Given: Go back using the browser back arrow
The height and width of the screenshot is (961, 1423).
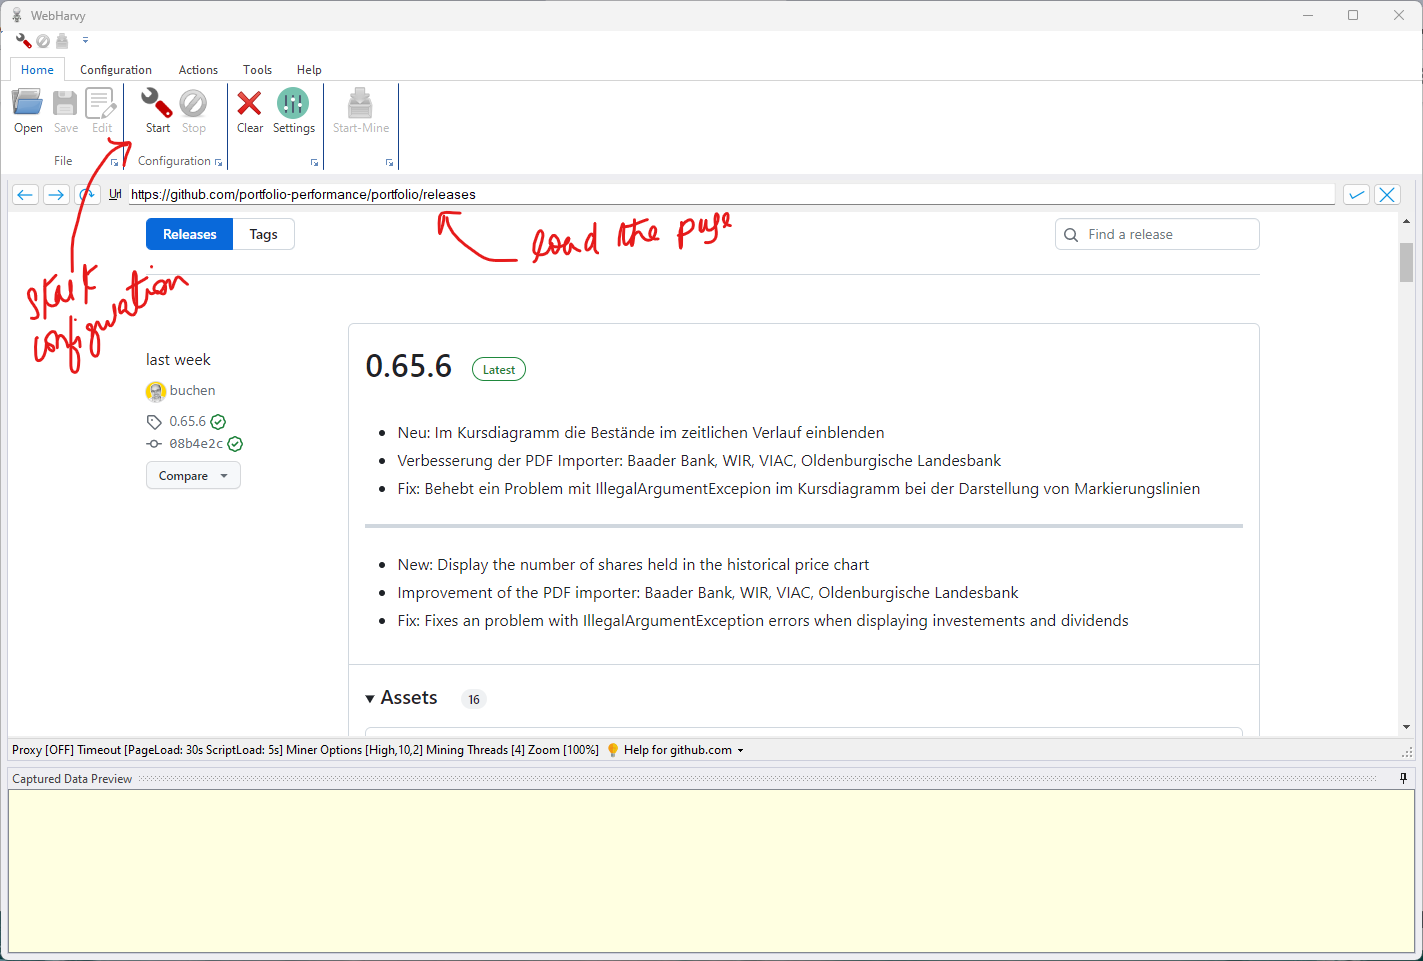Looking at the screenshot, I should coord(26,195).
